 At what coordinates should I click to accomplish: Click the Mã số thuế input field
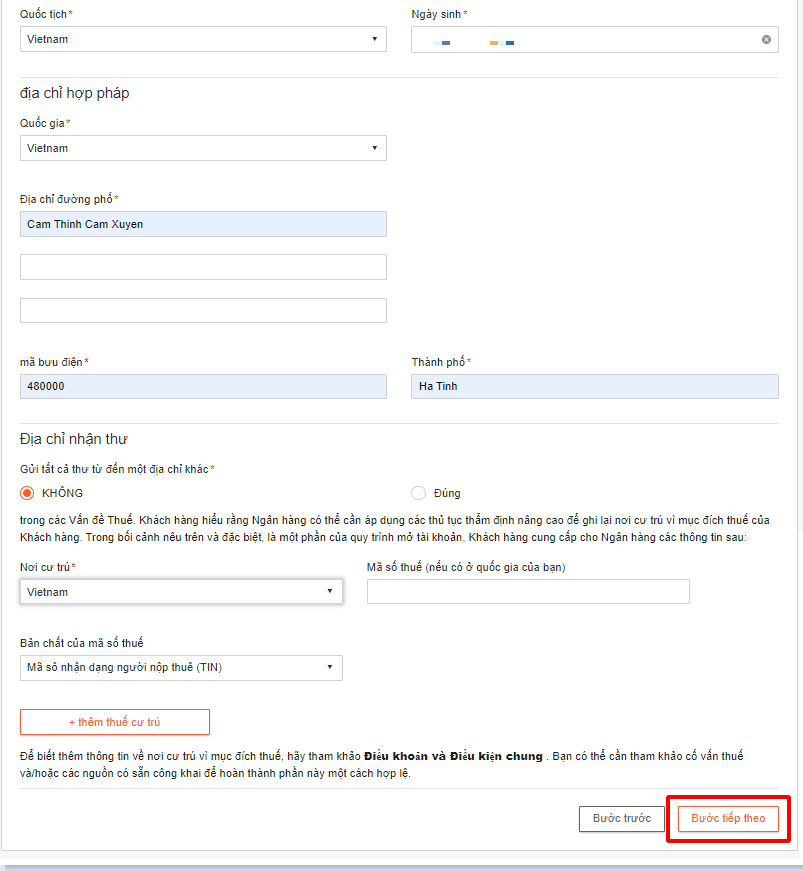point(528,592)
